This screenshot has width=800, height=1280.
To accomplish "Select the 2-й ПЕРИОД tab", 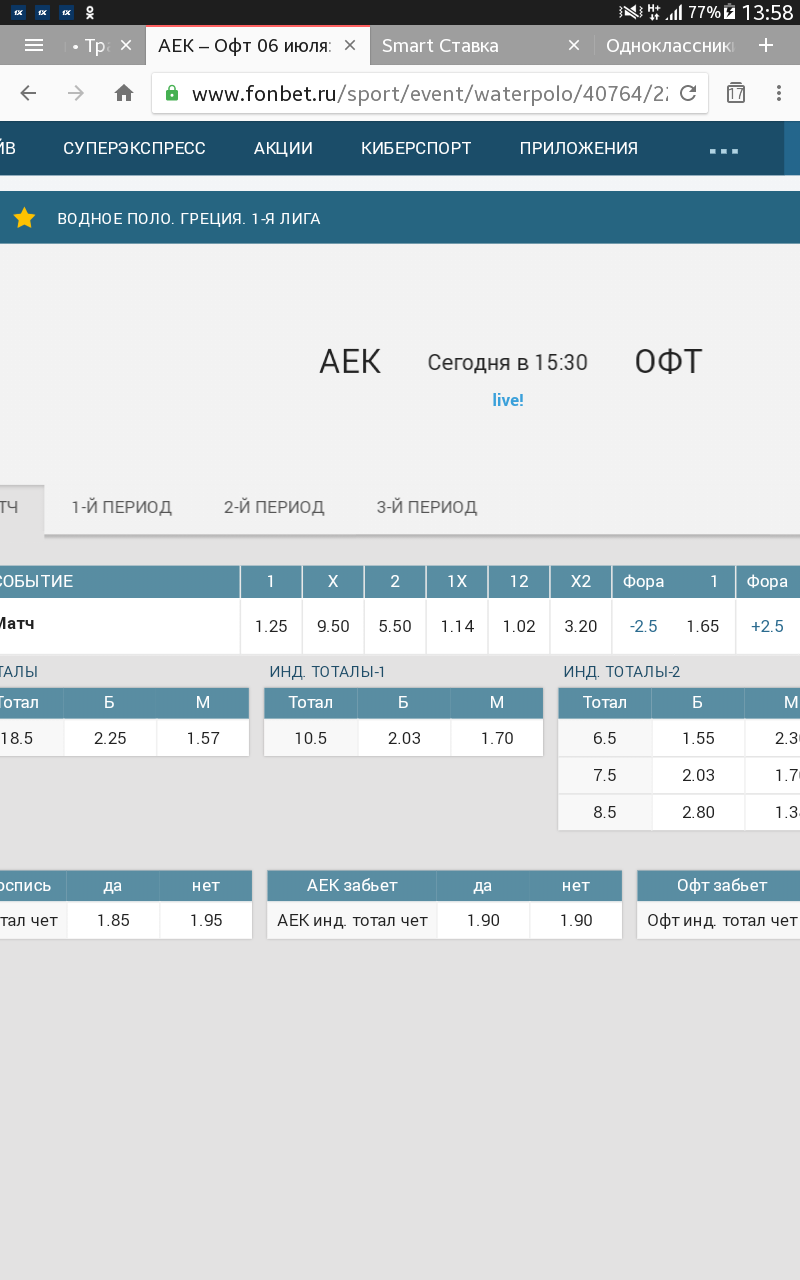I will tap(274, 507).
